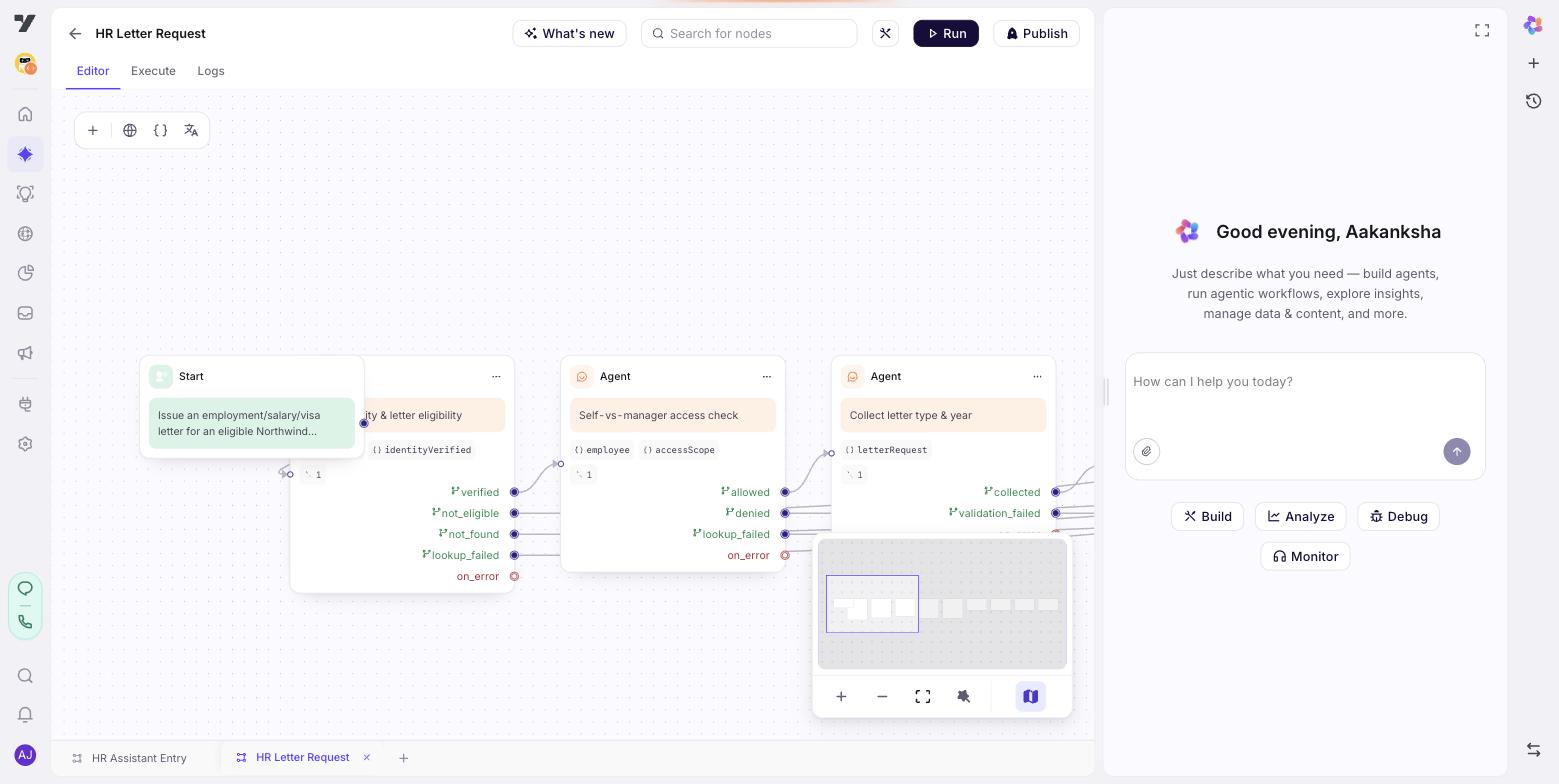Viewport: 1559px width, 784px height.
Task: Open the globe icon in left sidebar
Action: [25, 234]
